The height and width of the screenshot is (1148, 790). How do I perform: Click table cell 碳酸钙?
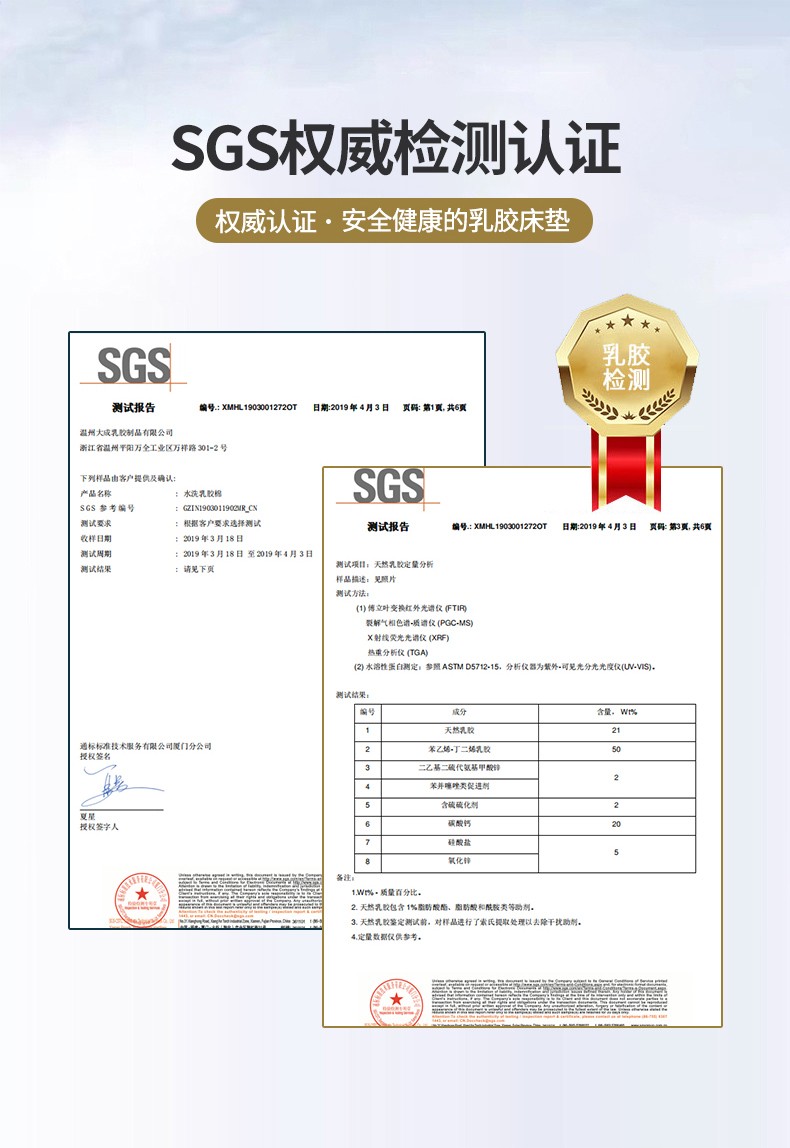coord(459,824)
